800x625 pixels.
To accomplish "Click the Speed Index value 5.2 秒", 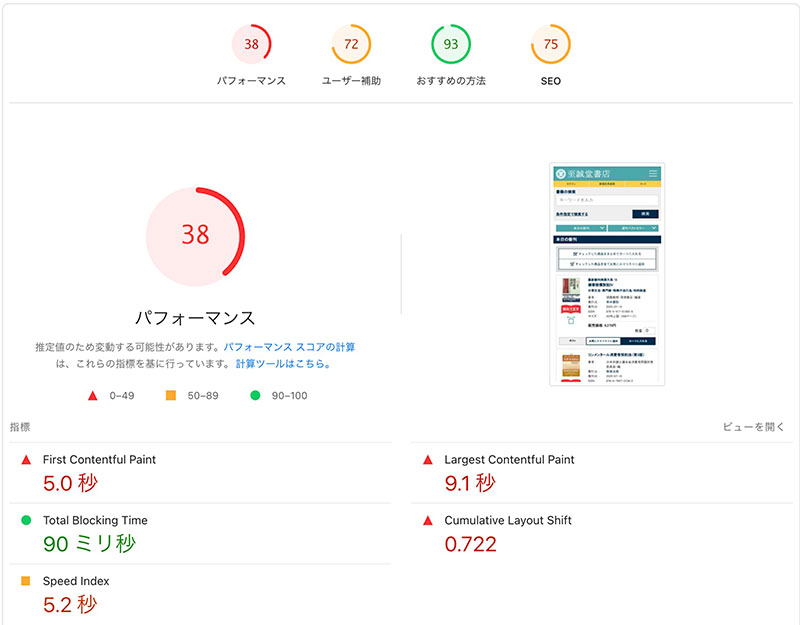I will pyautogui.click(x=70, y=605).
